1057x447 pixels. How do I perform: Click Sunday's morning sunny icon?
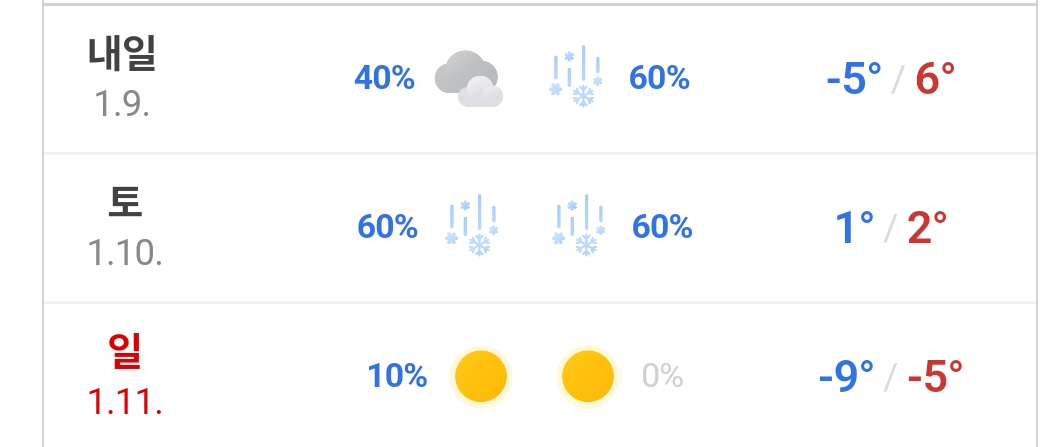click(481, 376)
